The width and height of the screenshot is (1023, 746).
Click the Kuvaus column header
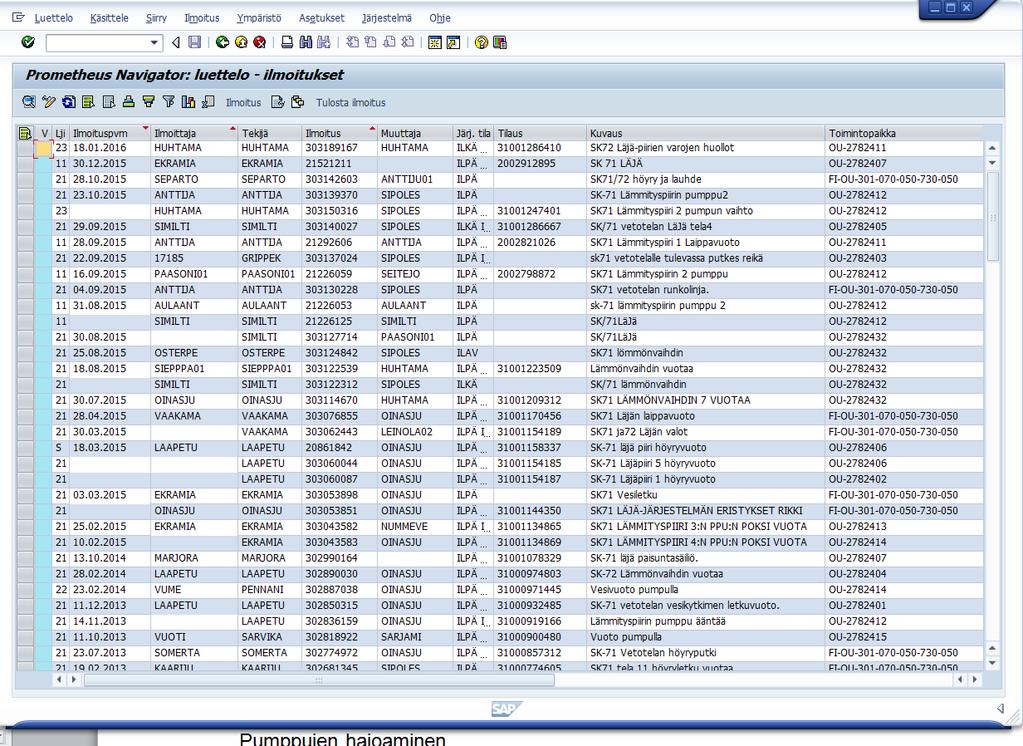[x=705, y=133]
